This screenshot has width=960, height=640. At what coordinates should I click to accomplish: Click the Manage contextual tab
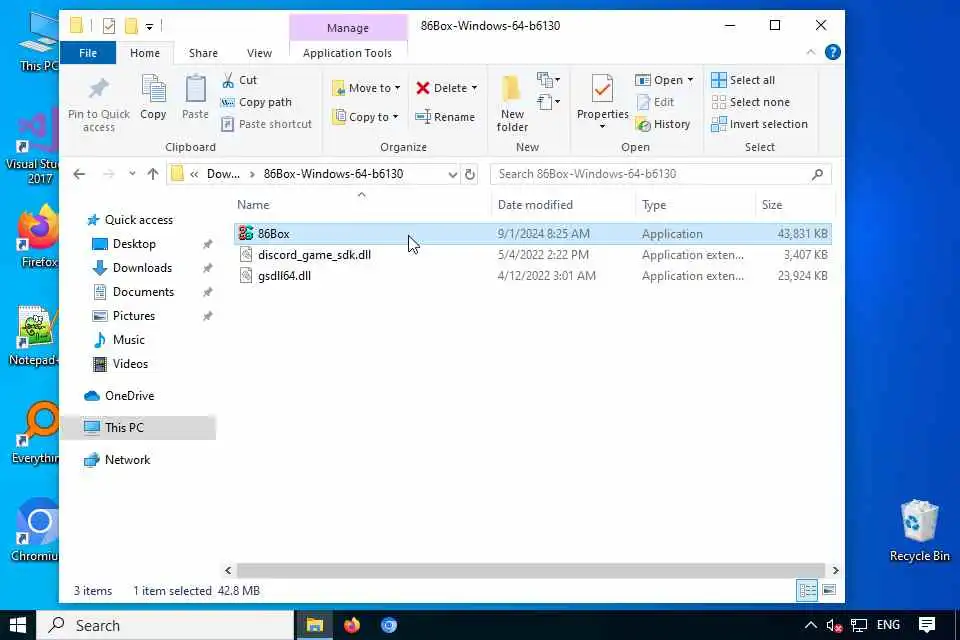tap(348, 28)
